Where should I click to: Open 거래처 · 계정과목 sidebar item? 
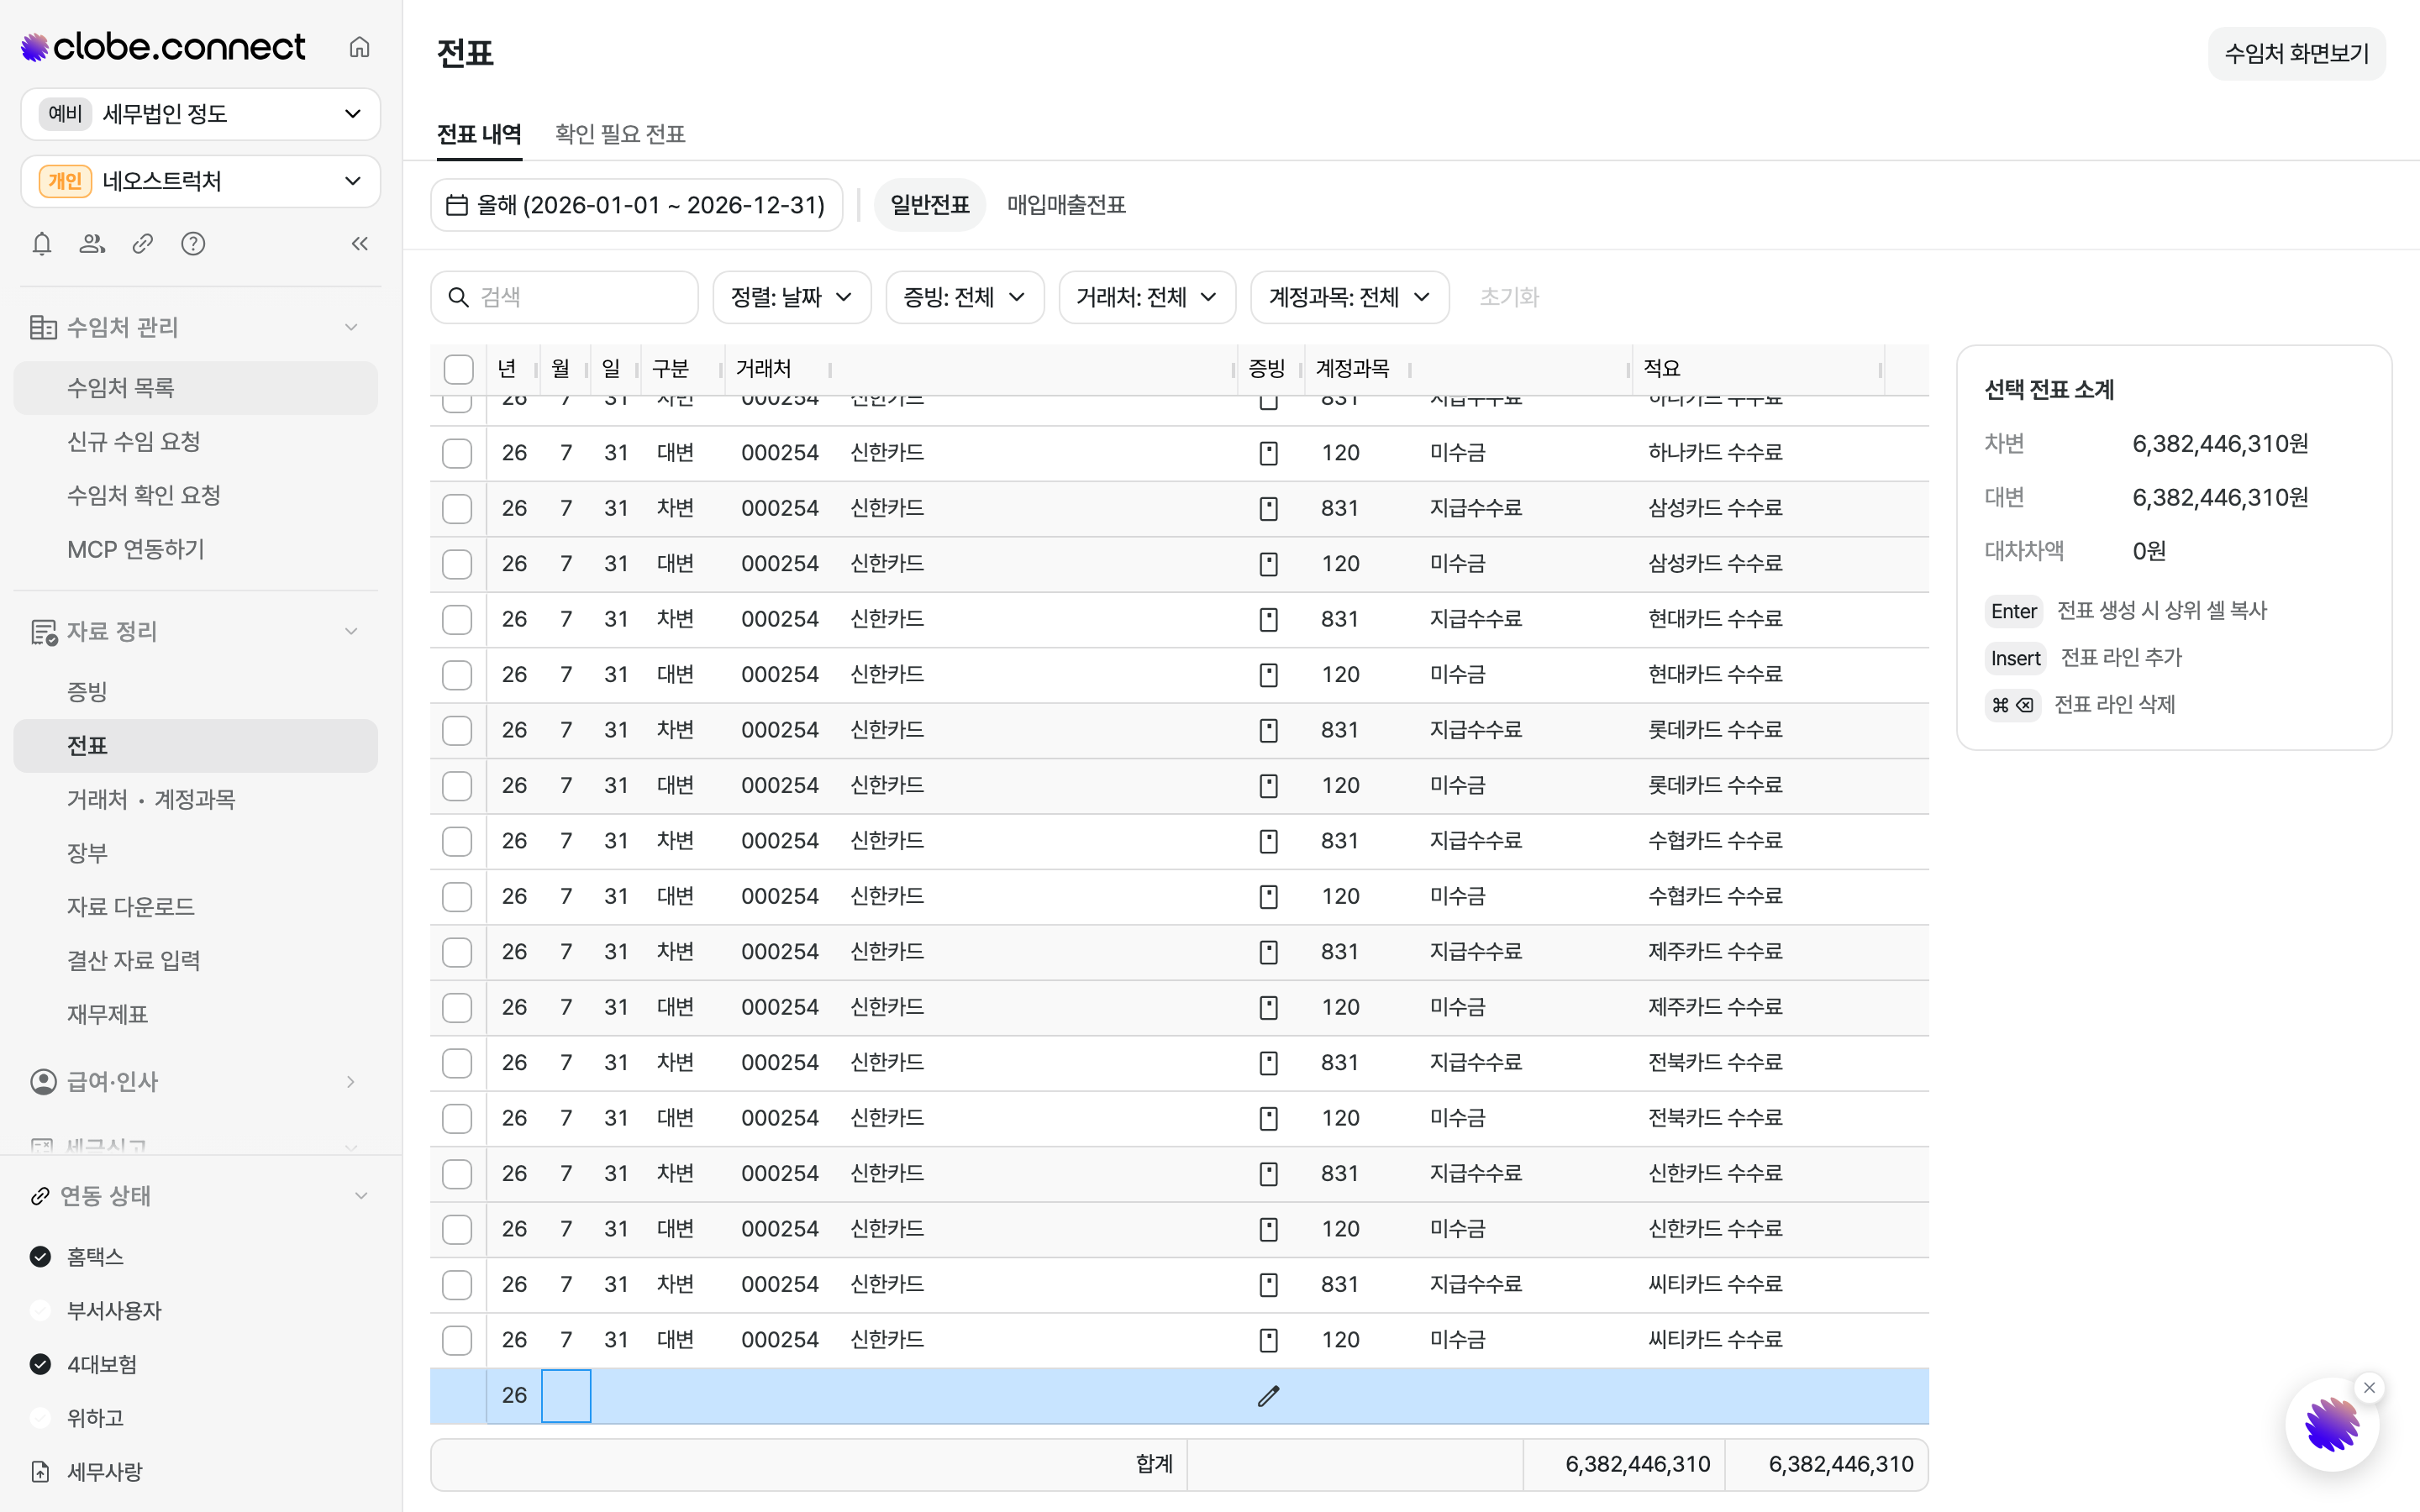[195, 800]
